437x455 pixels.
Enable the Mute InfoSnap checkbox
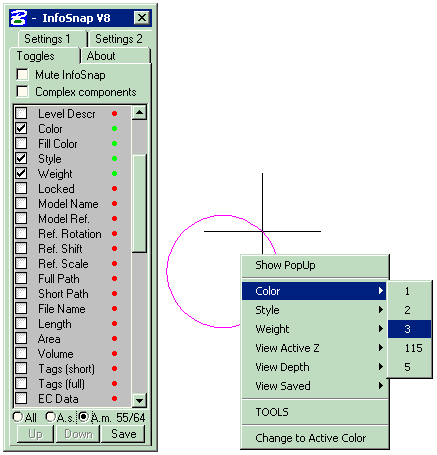(x=22, y=75)
